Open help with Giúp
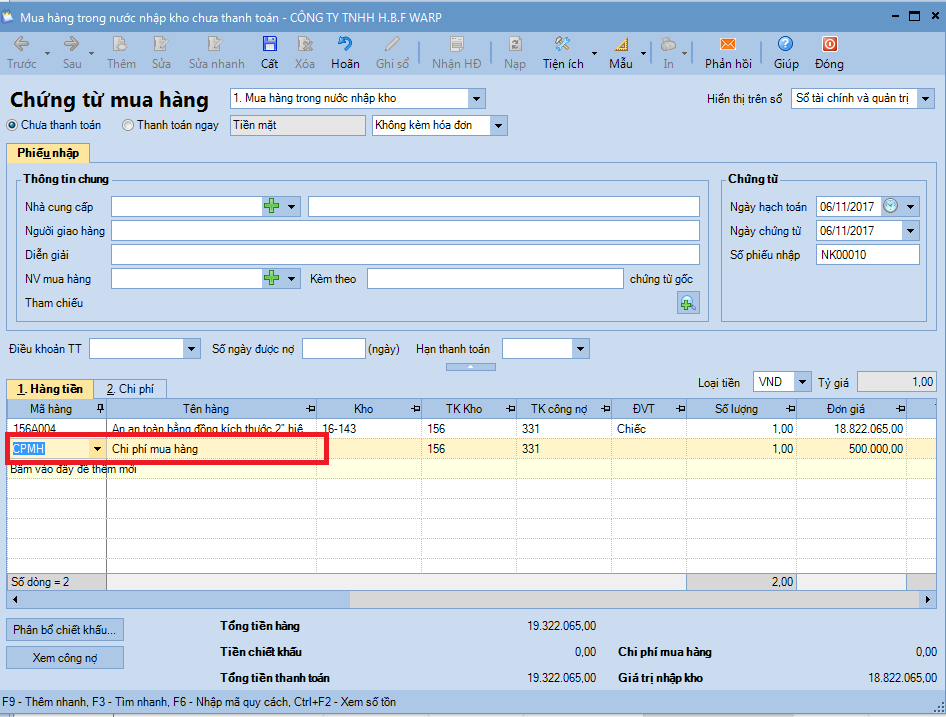 786,53
